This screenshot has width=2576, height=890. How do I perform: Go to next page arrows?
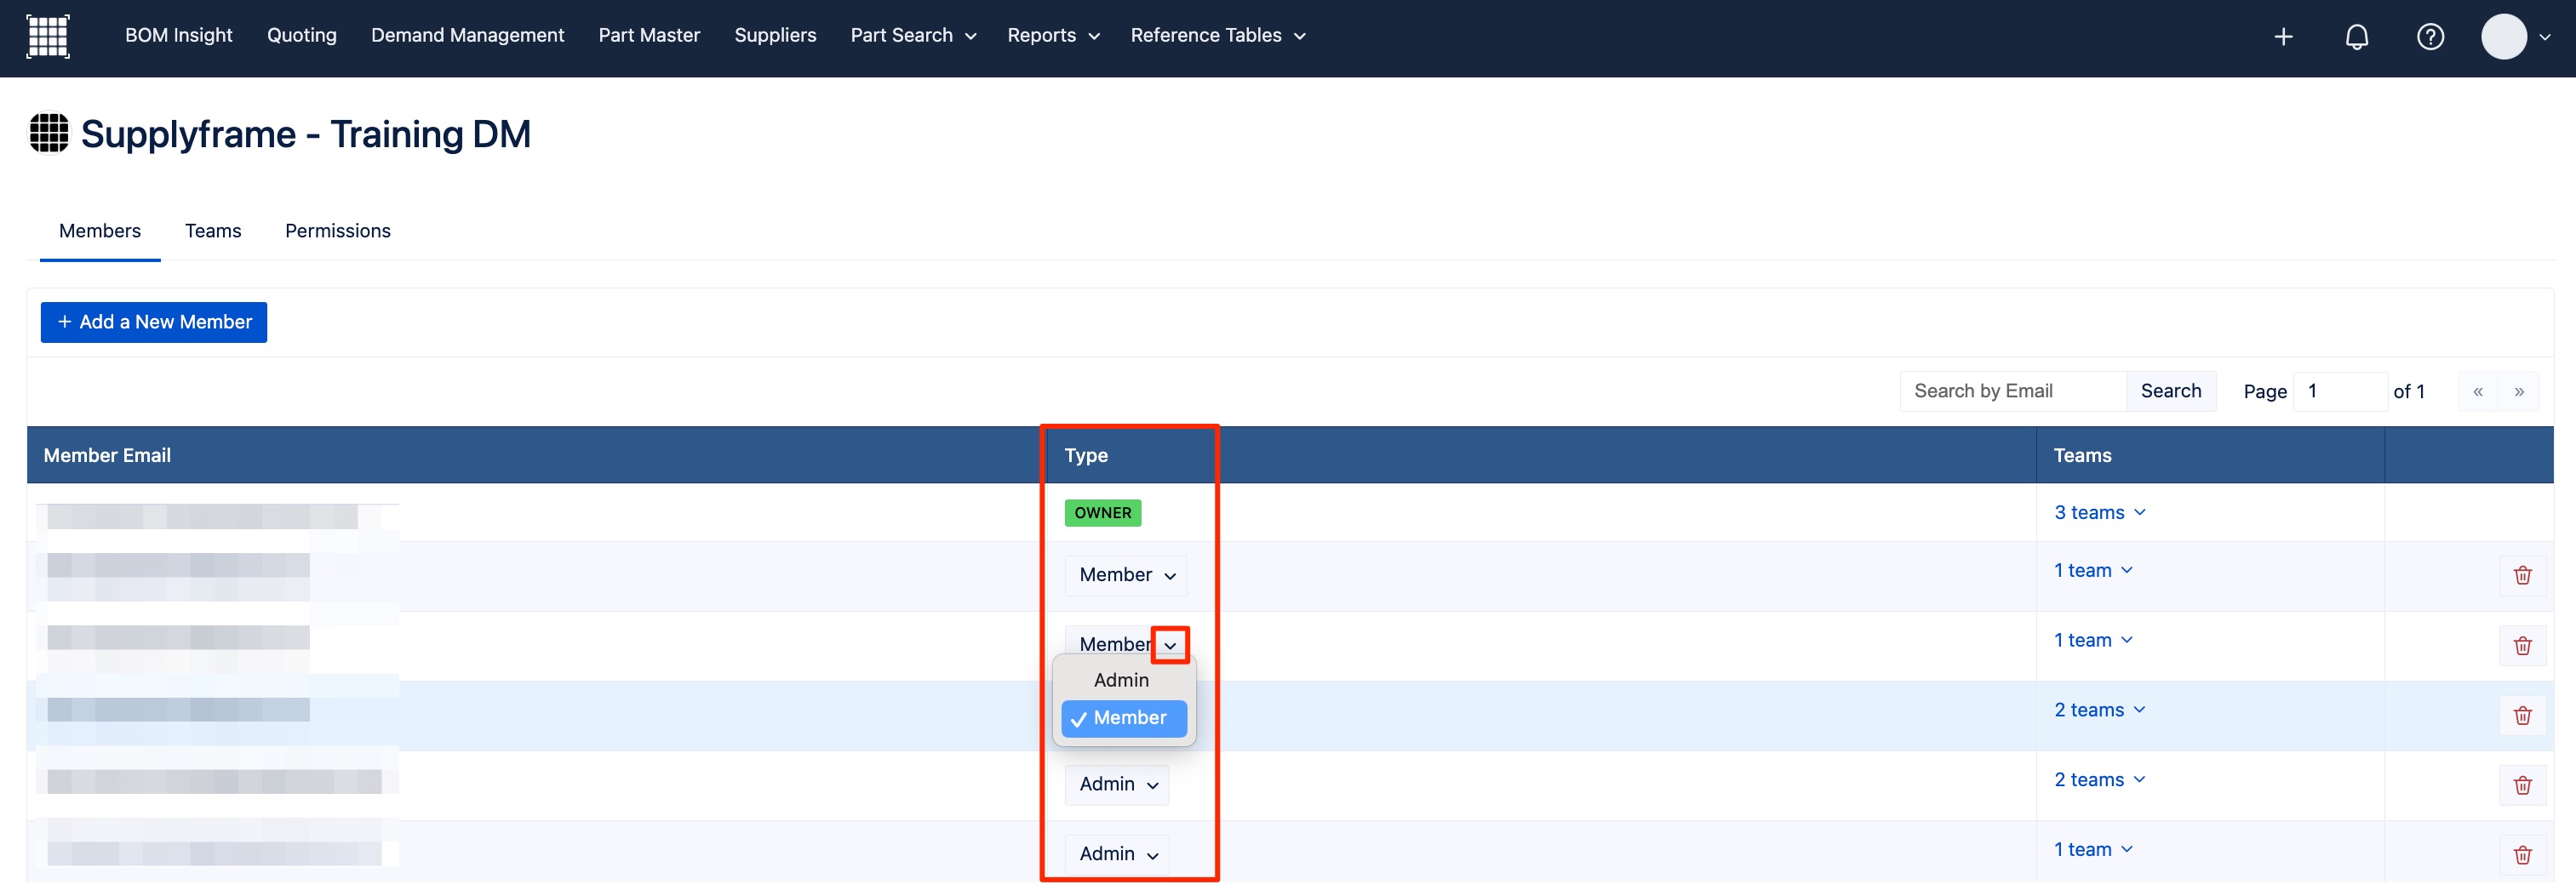click(x=2518, y=392)
